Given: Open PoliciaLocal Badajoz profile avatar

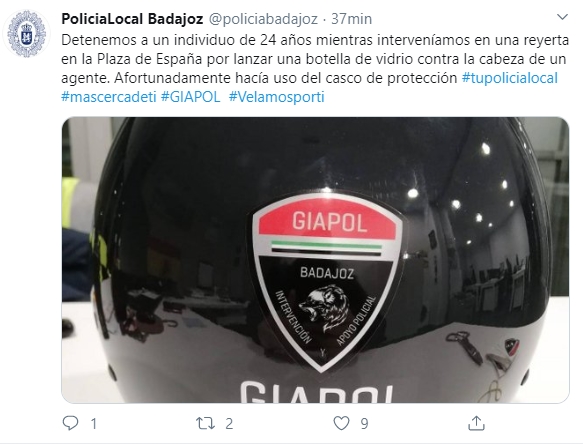Looking at the screenshot, I should click(26, 34).
